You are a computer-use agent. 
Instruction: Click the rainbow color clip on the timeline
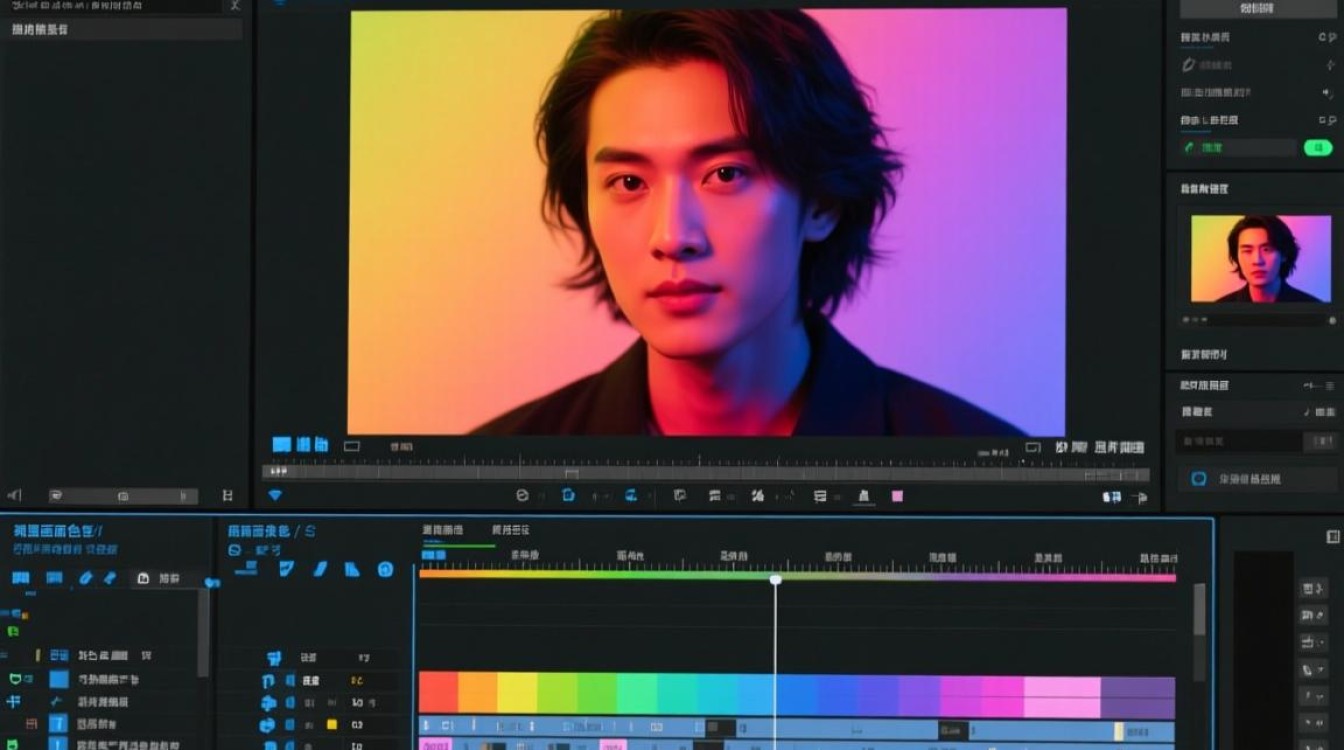click(x=797, y=694)
